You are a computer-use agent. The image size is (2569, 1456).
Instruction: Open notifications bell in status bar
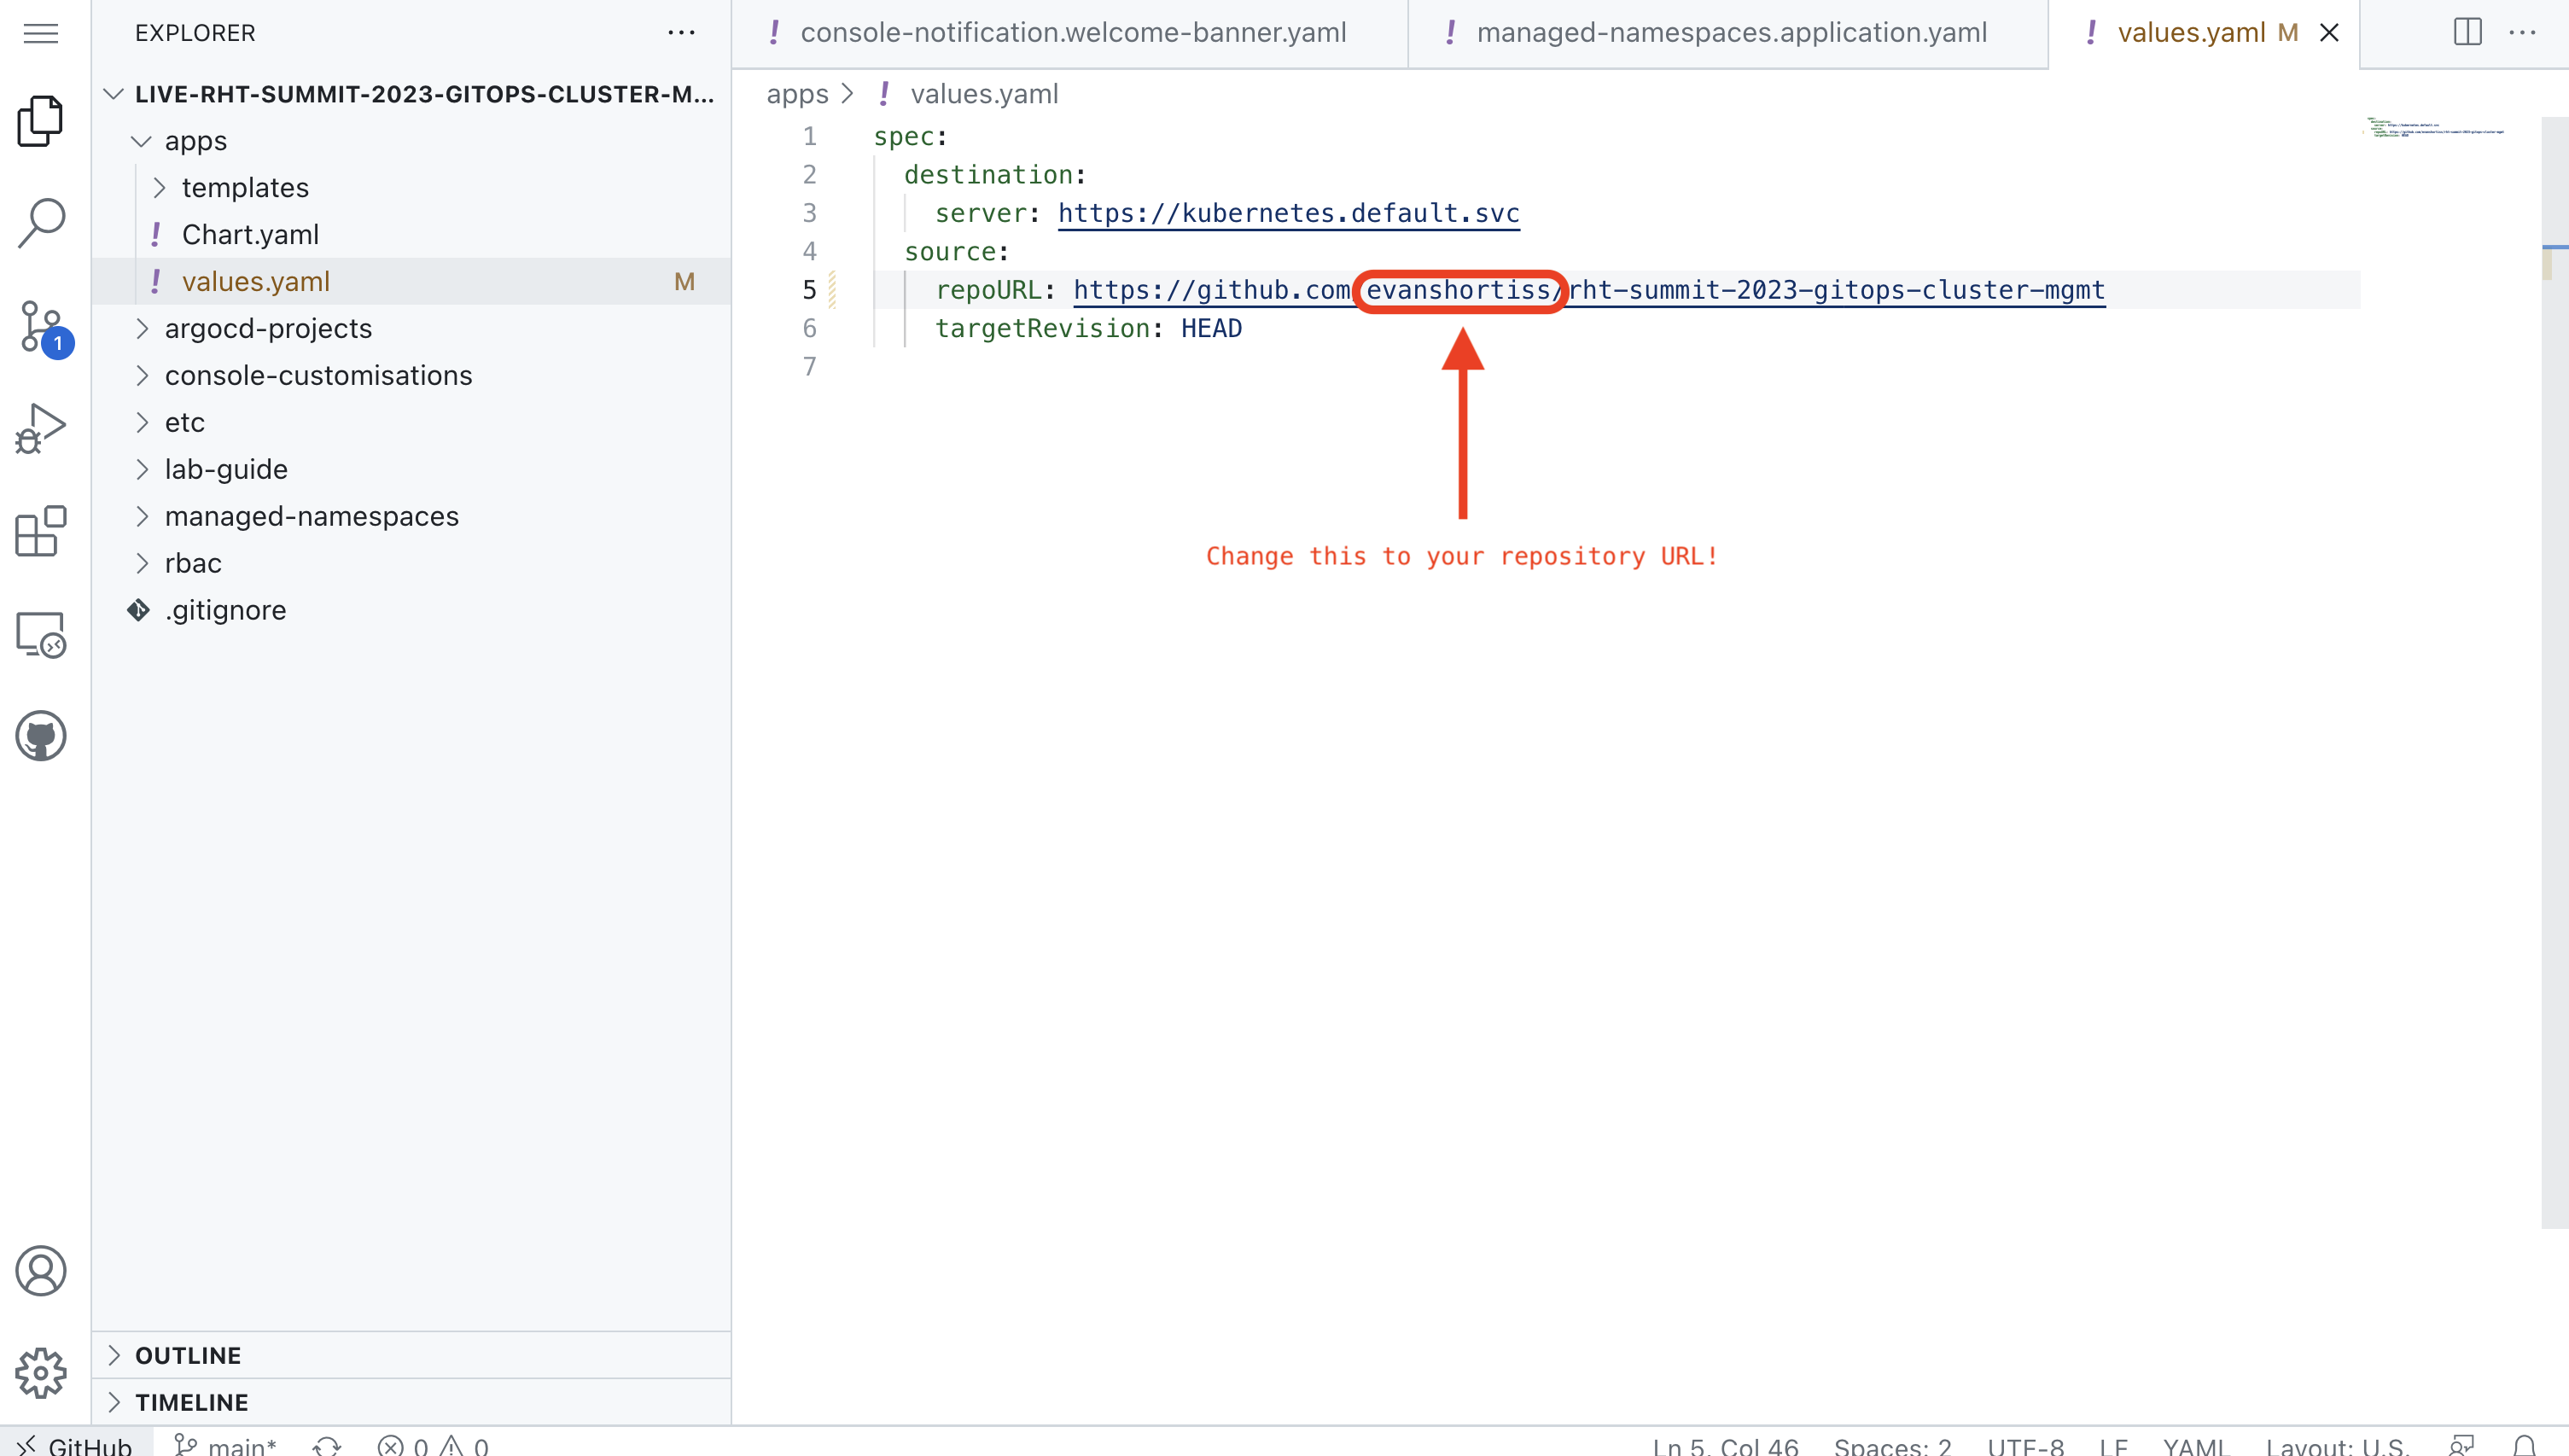[2524, 1444]
